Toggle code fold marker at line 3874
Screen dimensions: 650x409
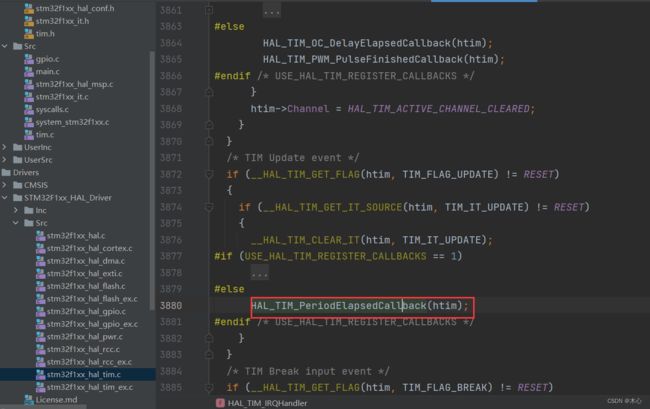pos(209,207)
